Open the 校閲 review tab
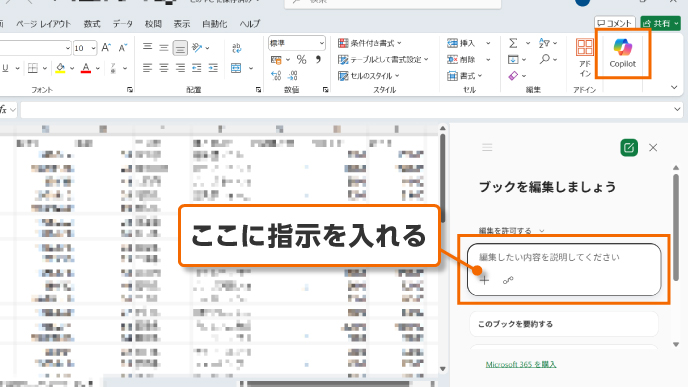 [x=153, y=24]
